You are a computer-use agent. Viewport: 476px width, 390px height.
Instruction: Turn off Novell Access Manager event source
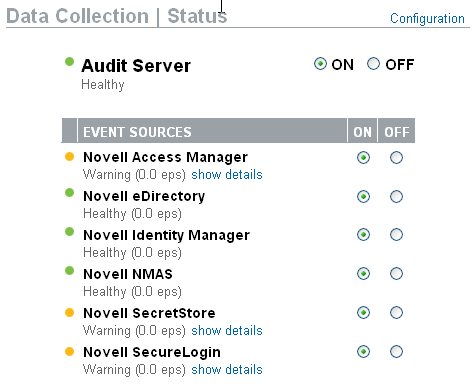pos(396,157)
